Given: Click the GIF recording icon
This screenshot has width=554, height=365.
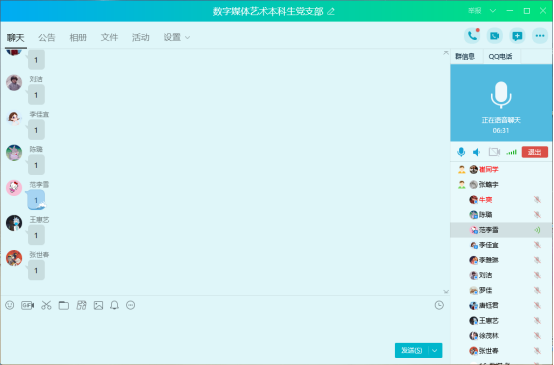Looking at the screenshot, I should pos(28,305).
